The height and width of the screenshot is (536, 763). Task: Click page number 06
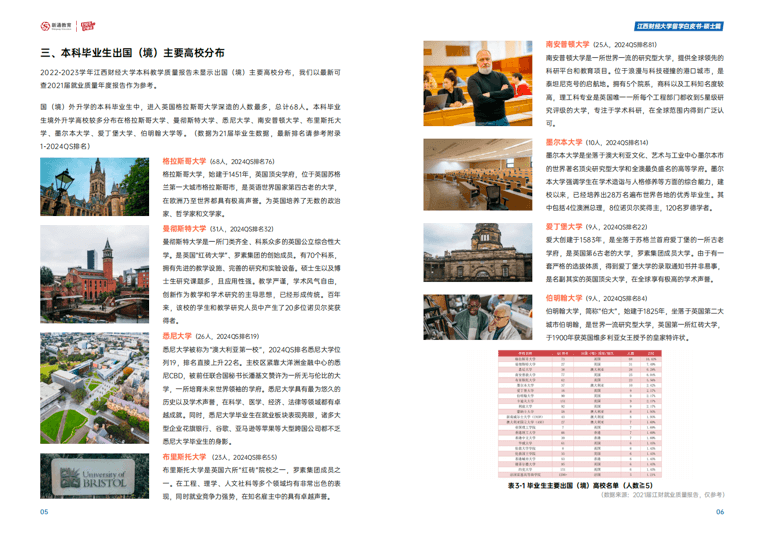click(x=720, y=512)
